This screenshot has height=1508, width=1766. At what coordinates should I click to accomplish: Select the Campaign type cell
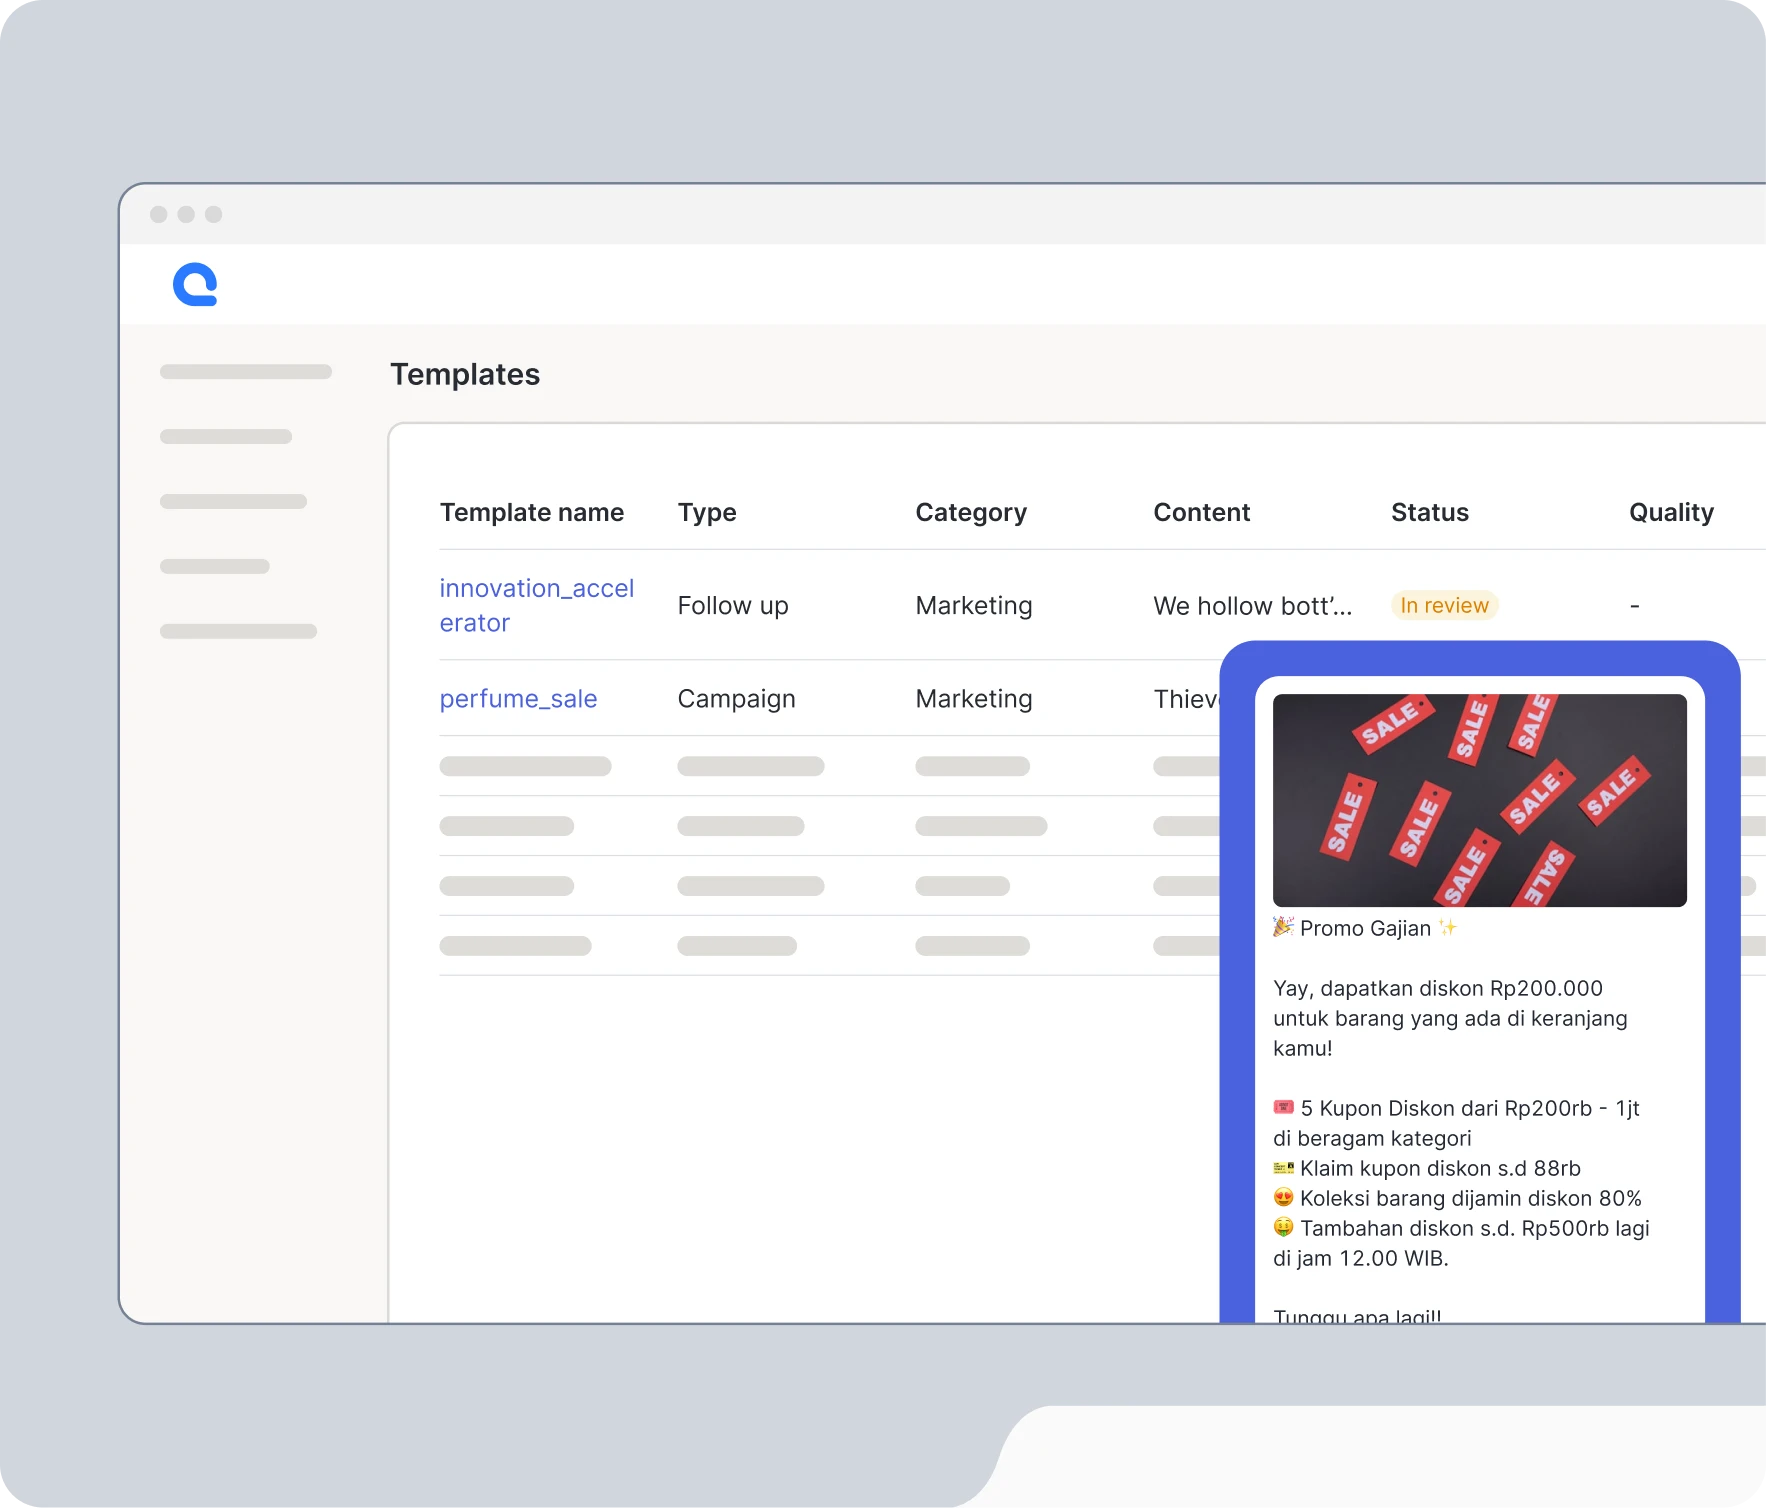click(x=737, y=699)
